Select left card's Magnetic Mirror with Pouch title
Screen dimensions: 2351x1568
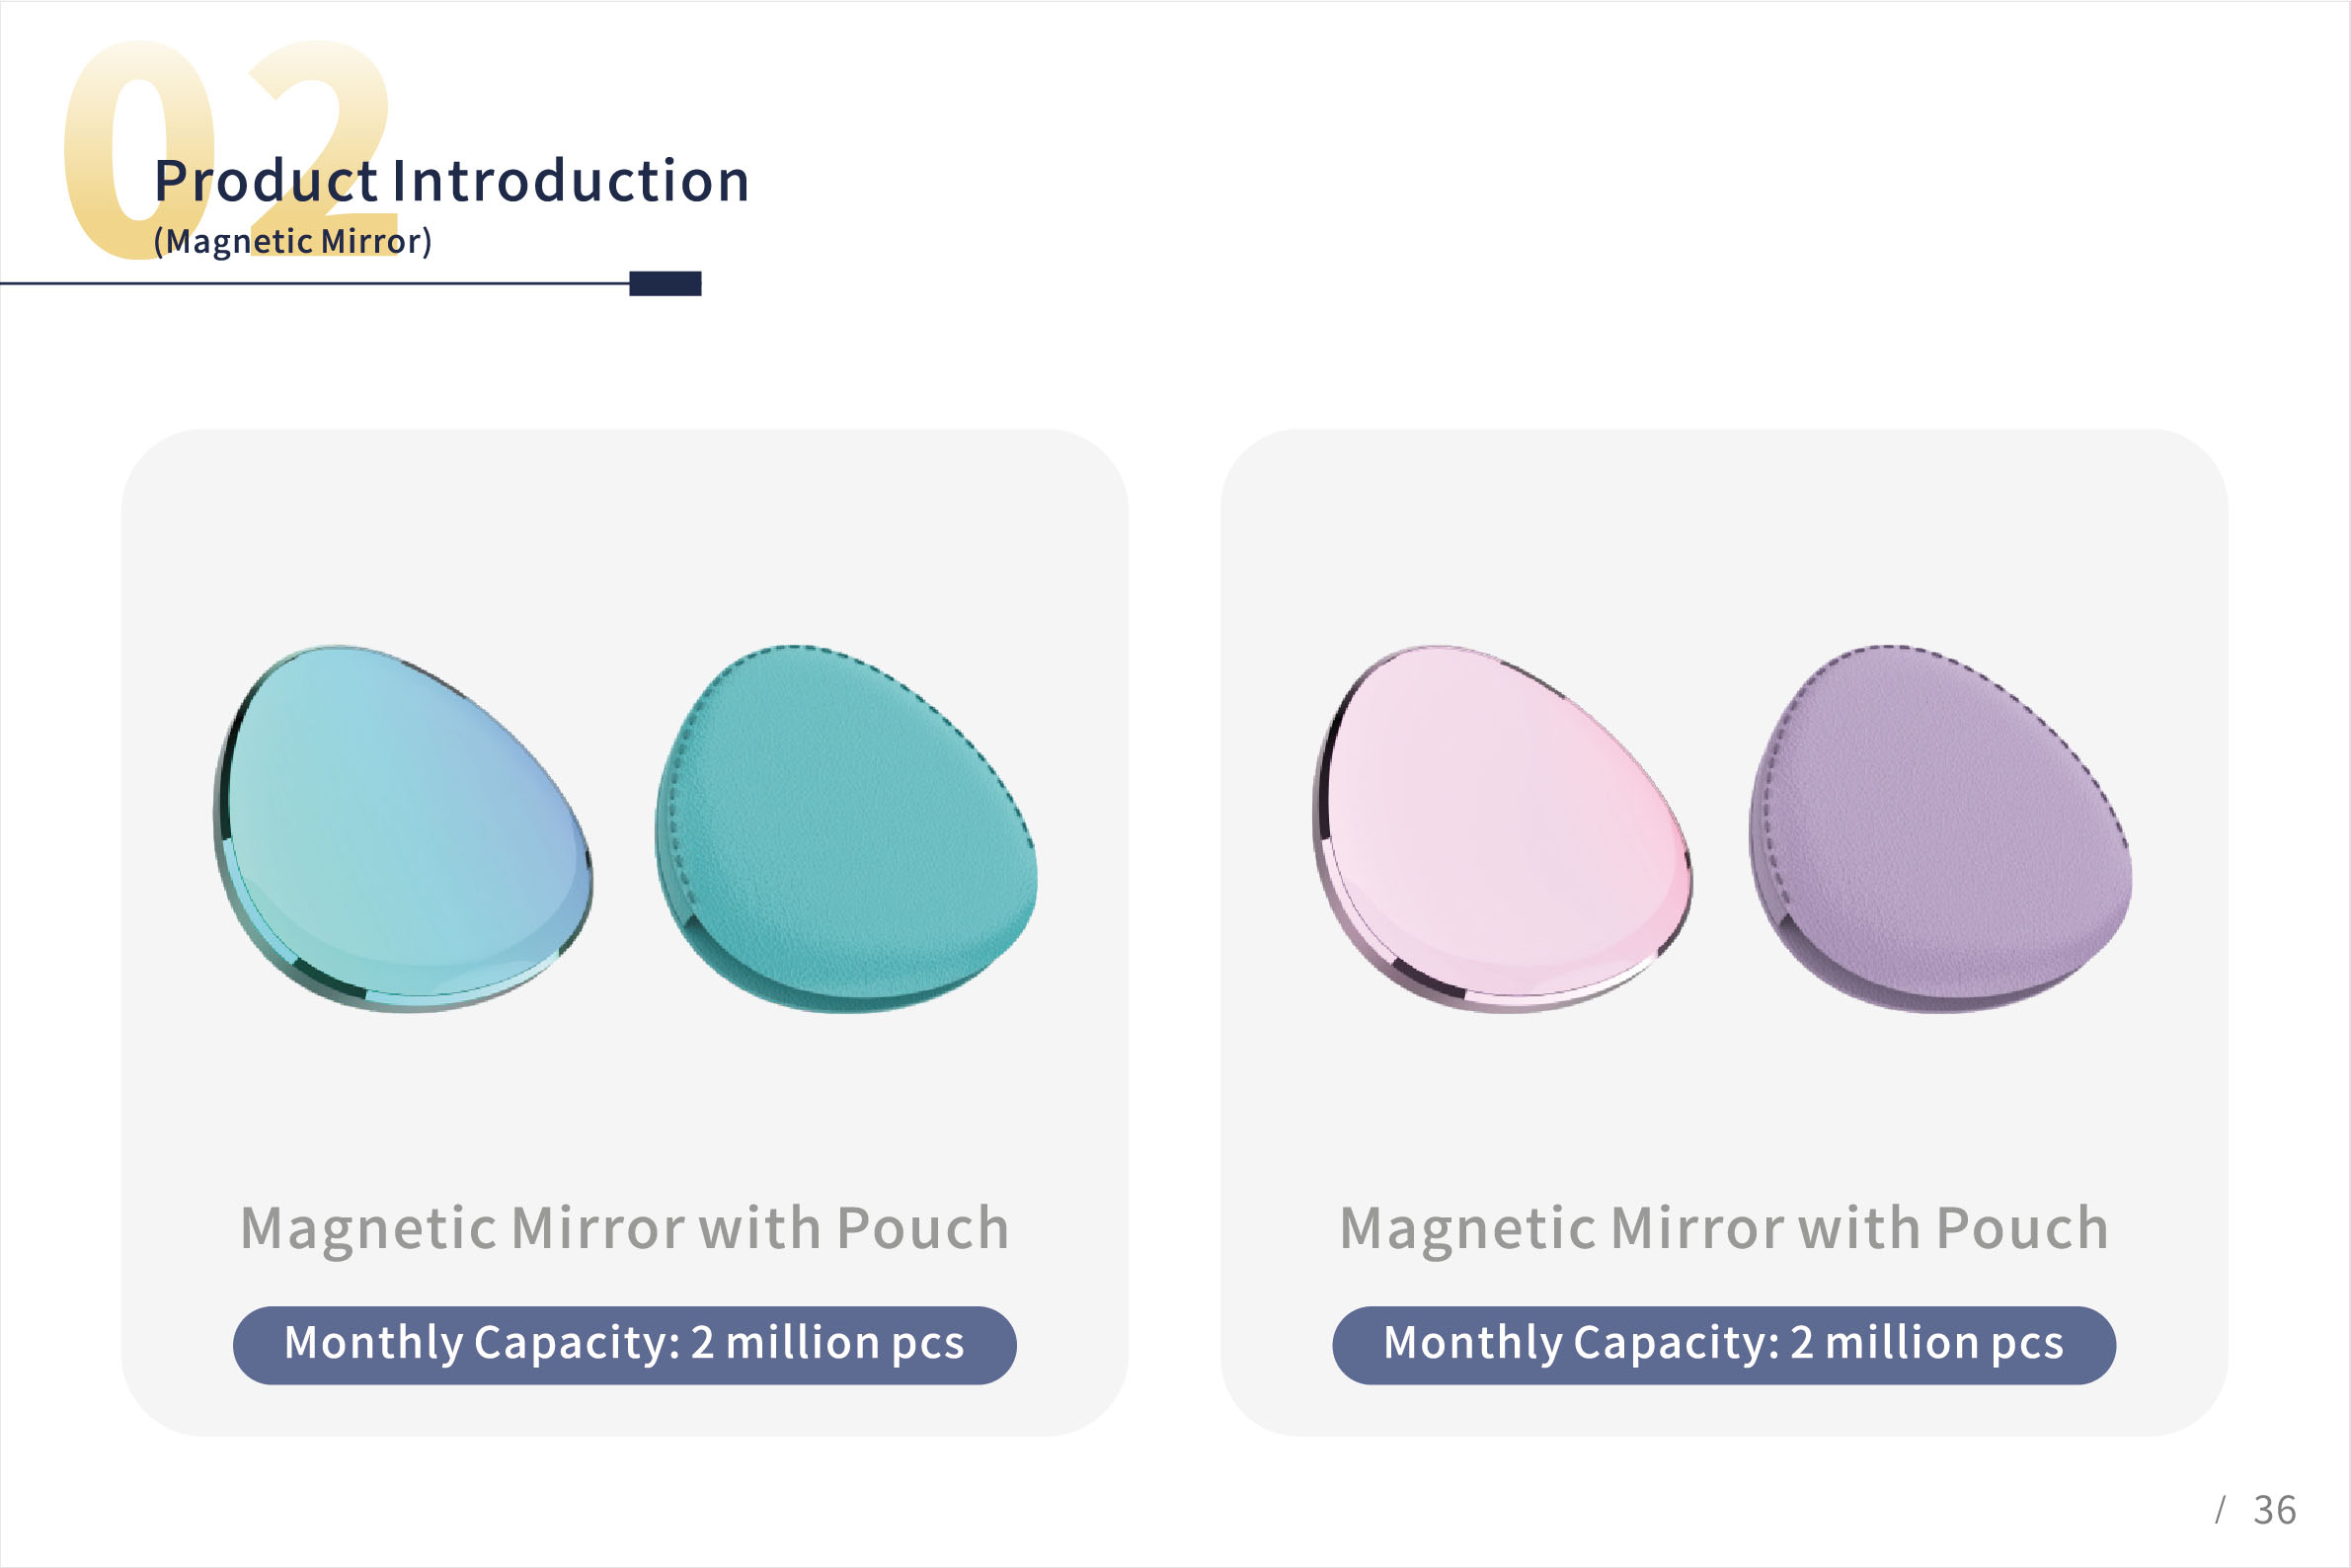coord(624,1228)
